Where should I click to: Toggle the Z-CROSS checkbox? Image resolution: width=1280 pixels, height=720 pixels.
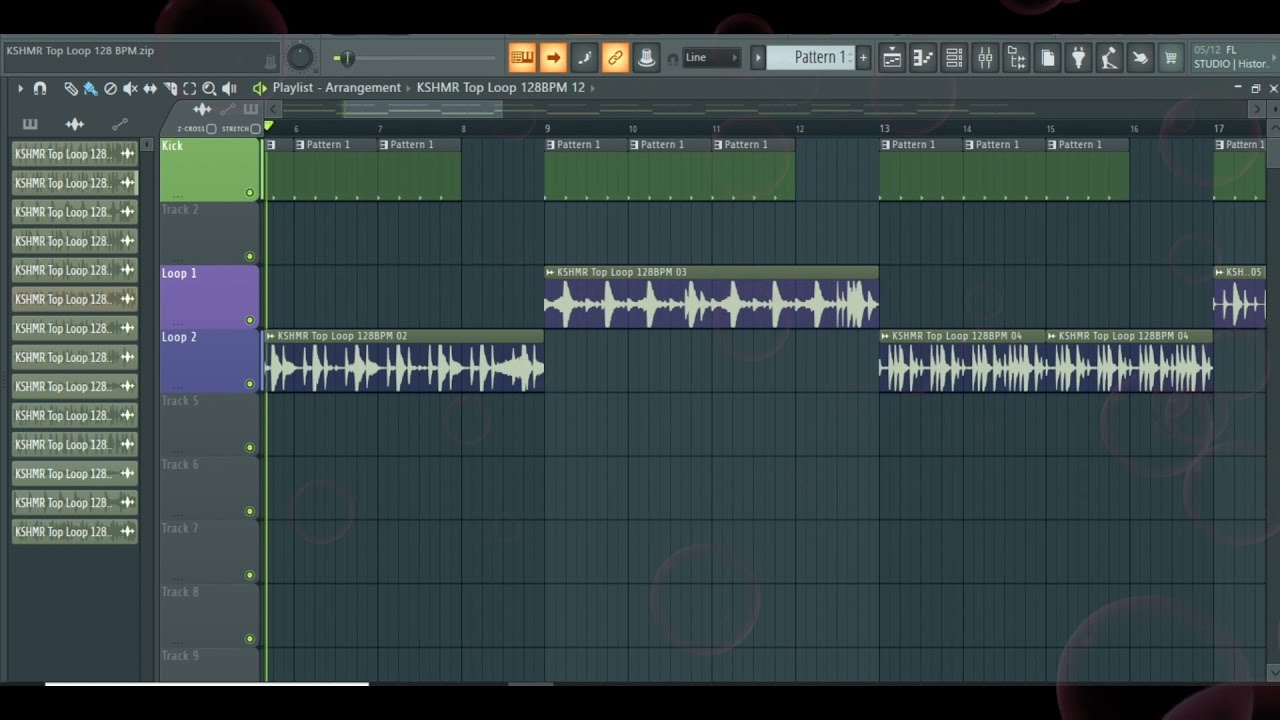(211, 129)
